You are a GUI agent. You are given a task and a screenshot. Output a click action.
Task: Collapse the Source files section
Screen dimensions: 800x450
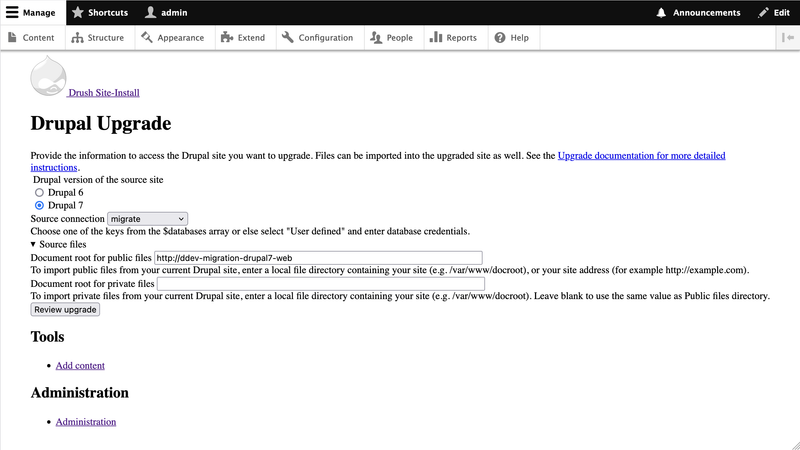point(58,244)
